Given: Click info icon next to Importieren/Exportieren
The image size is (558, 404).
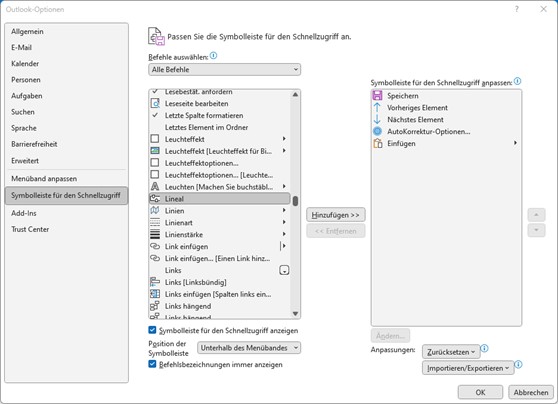Looking at the screenshot, I should tap(518, 364).
